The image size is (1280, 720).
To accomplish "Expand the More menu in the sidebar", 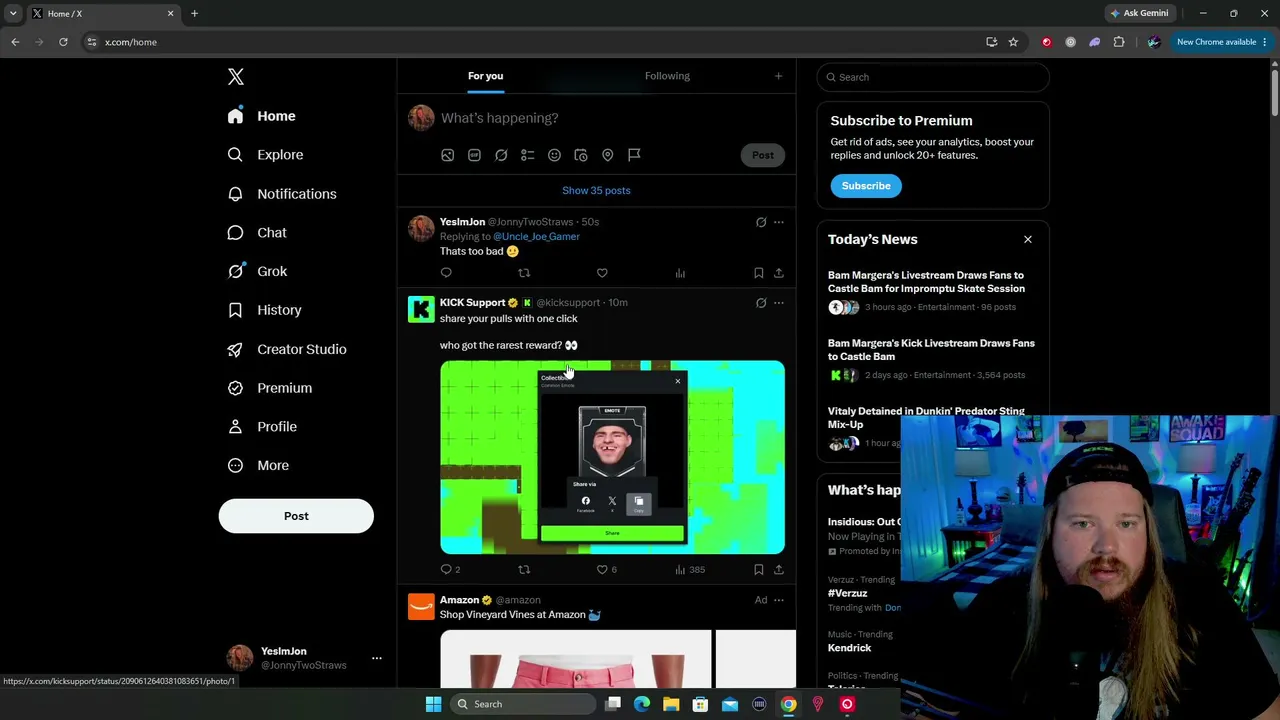I will click(x=258, y=465).
